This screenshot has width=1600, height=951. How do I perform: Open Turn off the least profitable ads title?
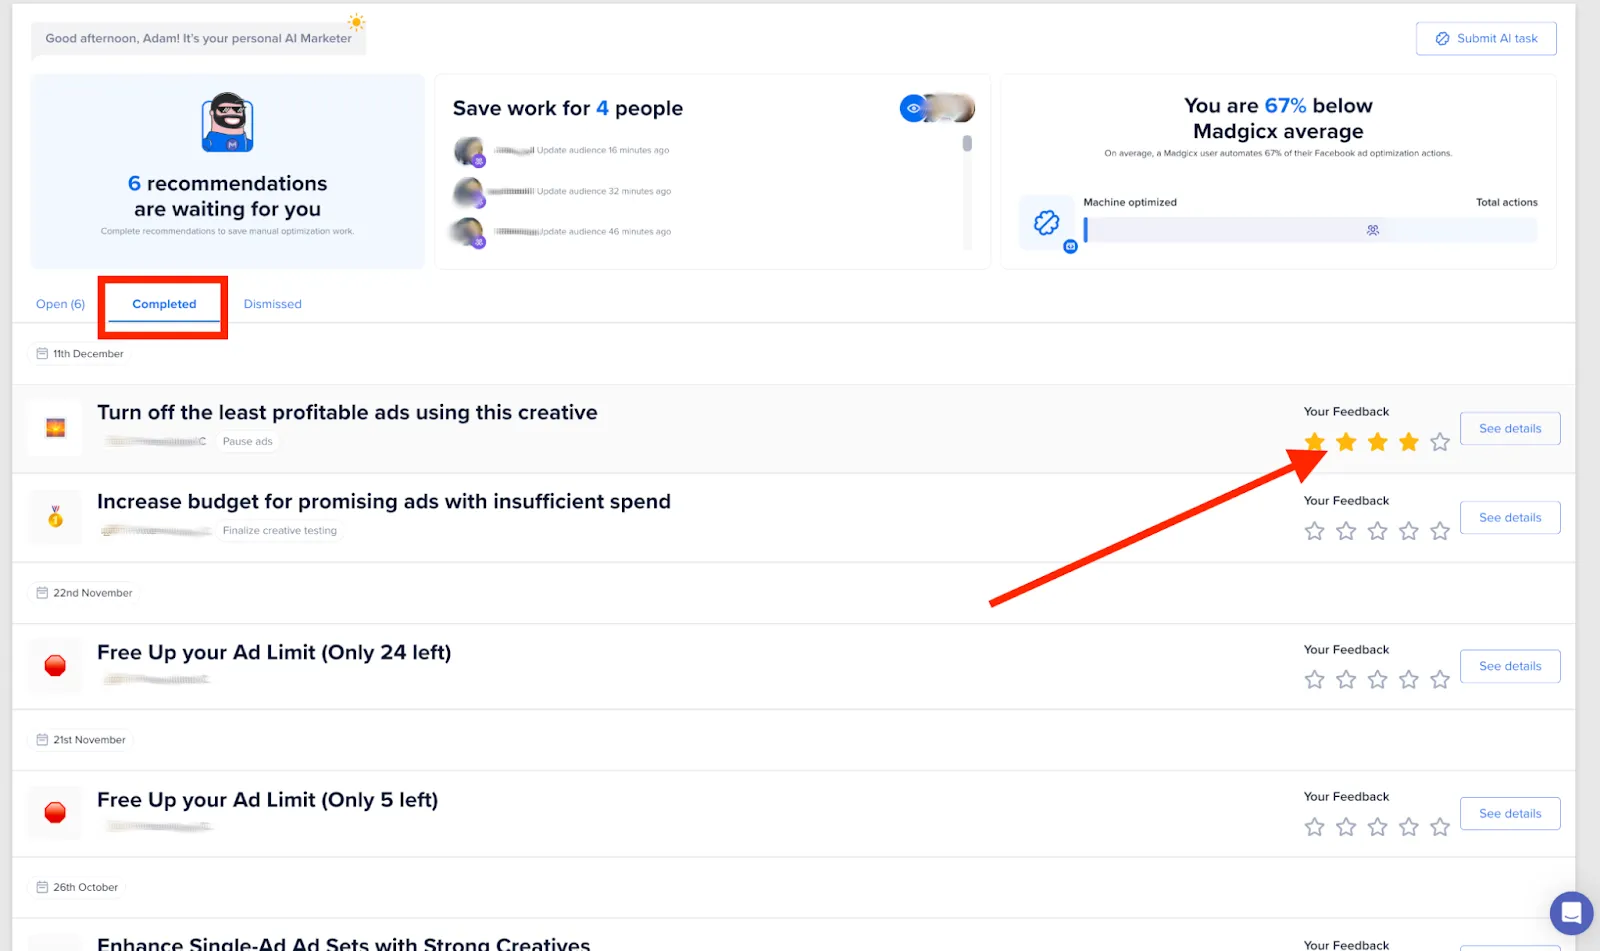pos(347,413)
